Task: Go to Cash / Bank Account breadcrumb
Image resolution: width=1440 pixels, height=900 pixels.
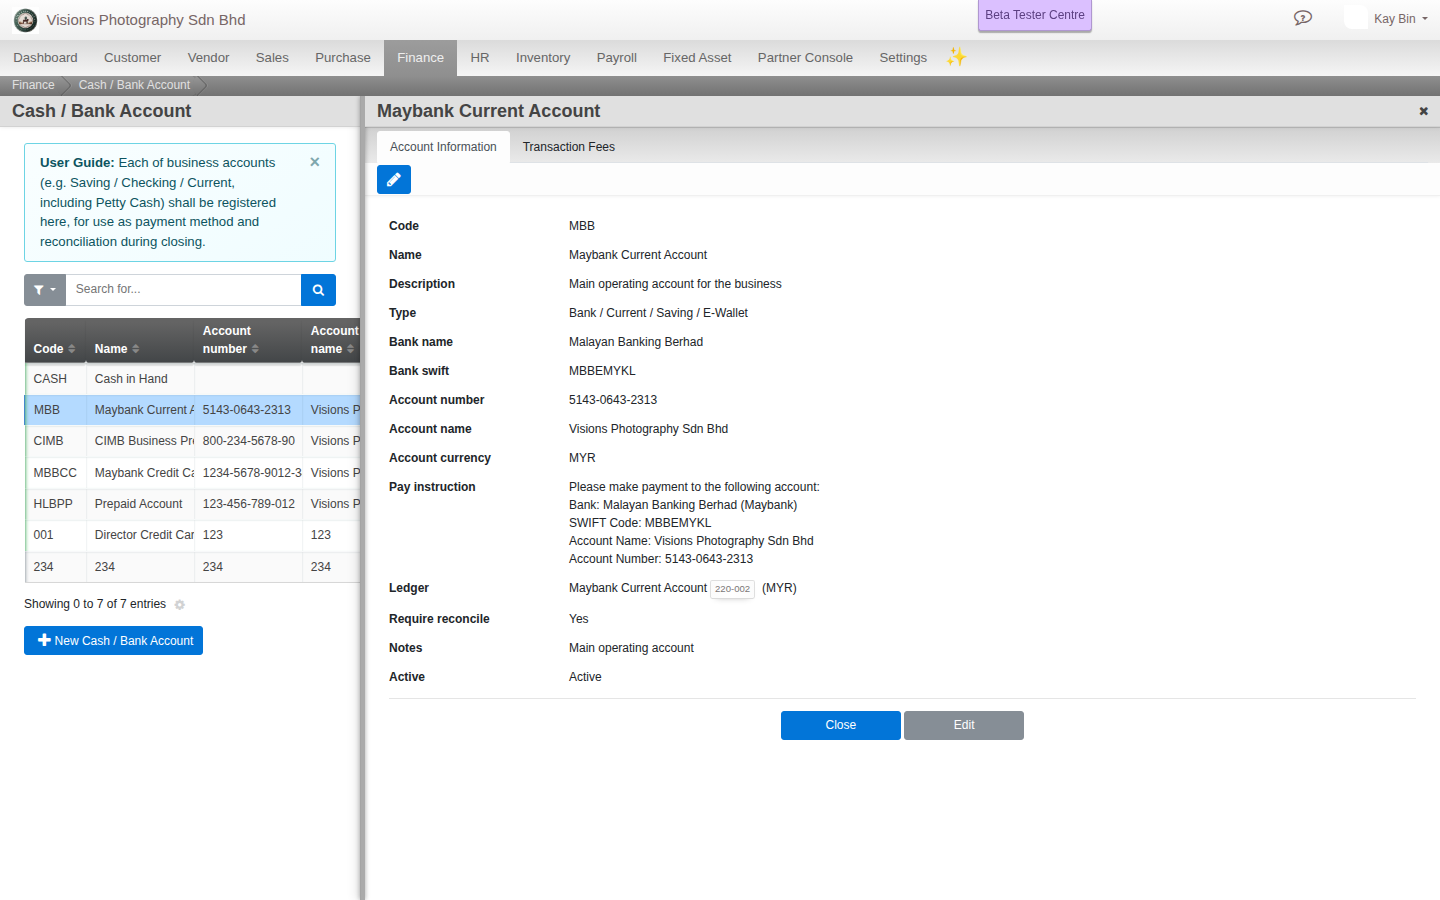Action: (x=134, y=85)
